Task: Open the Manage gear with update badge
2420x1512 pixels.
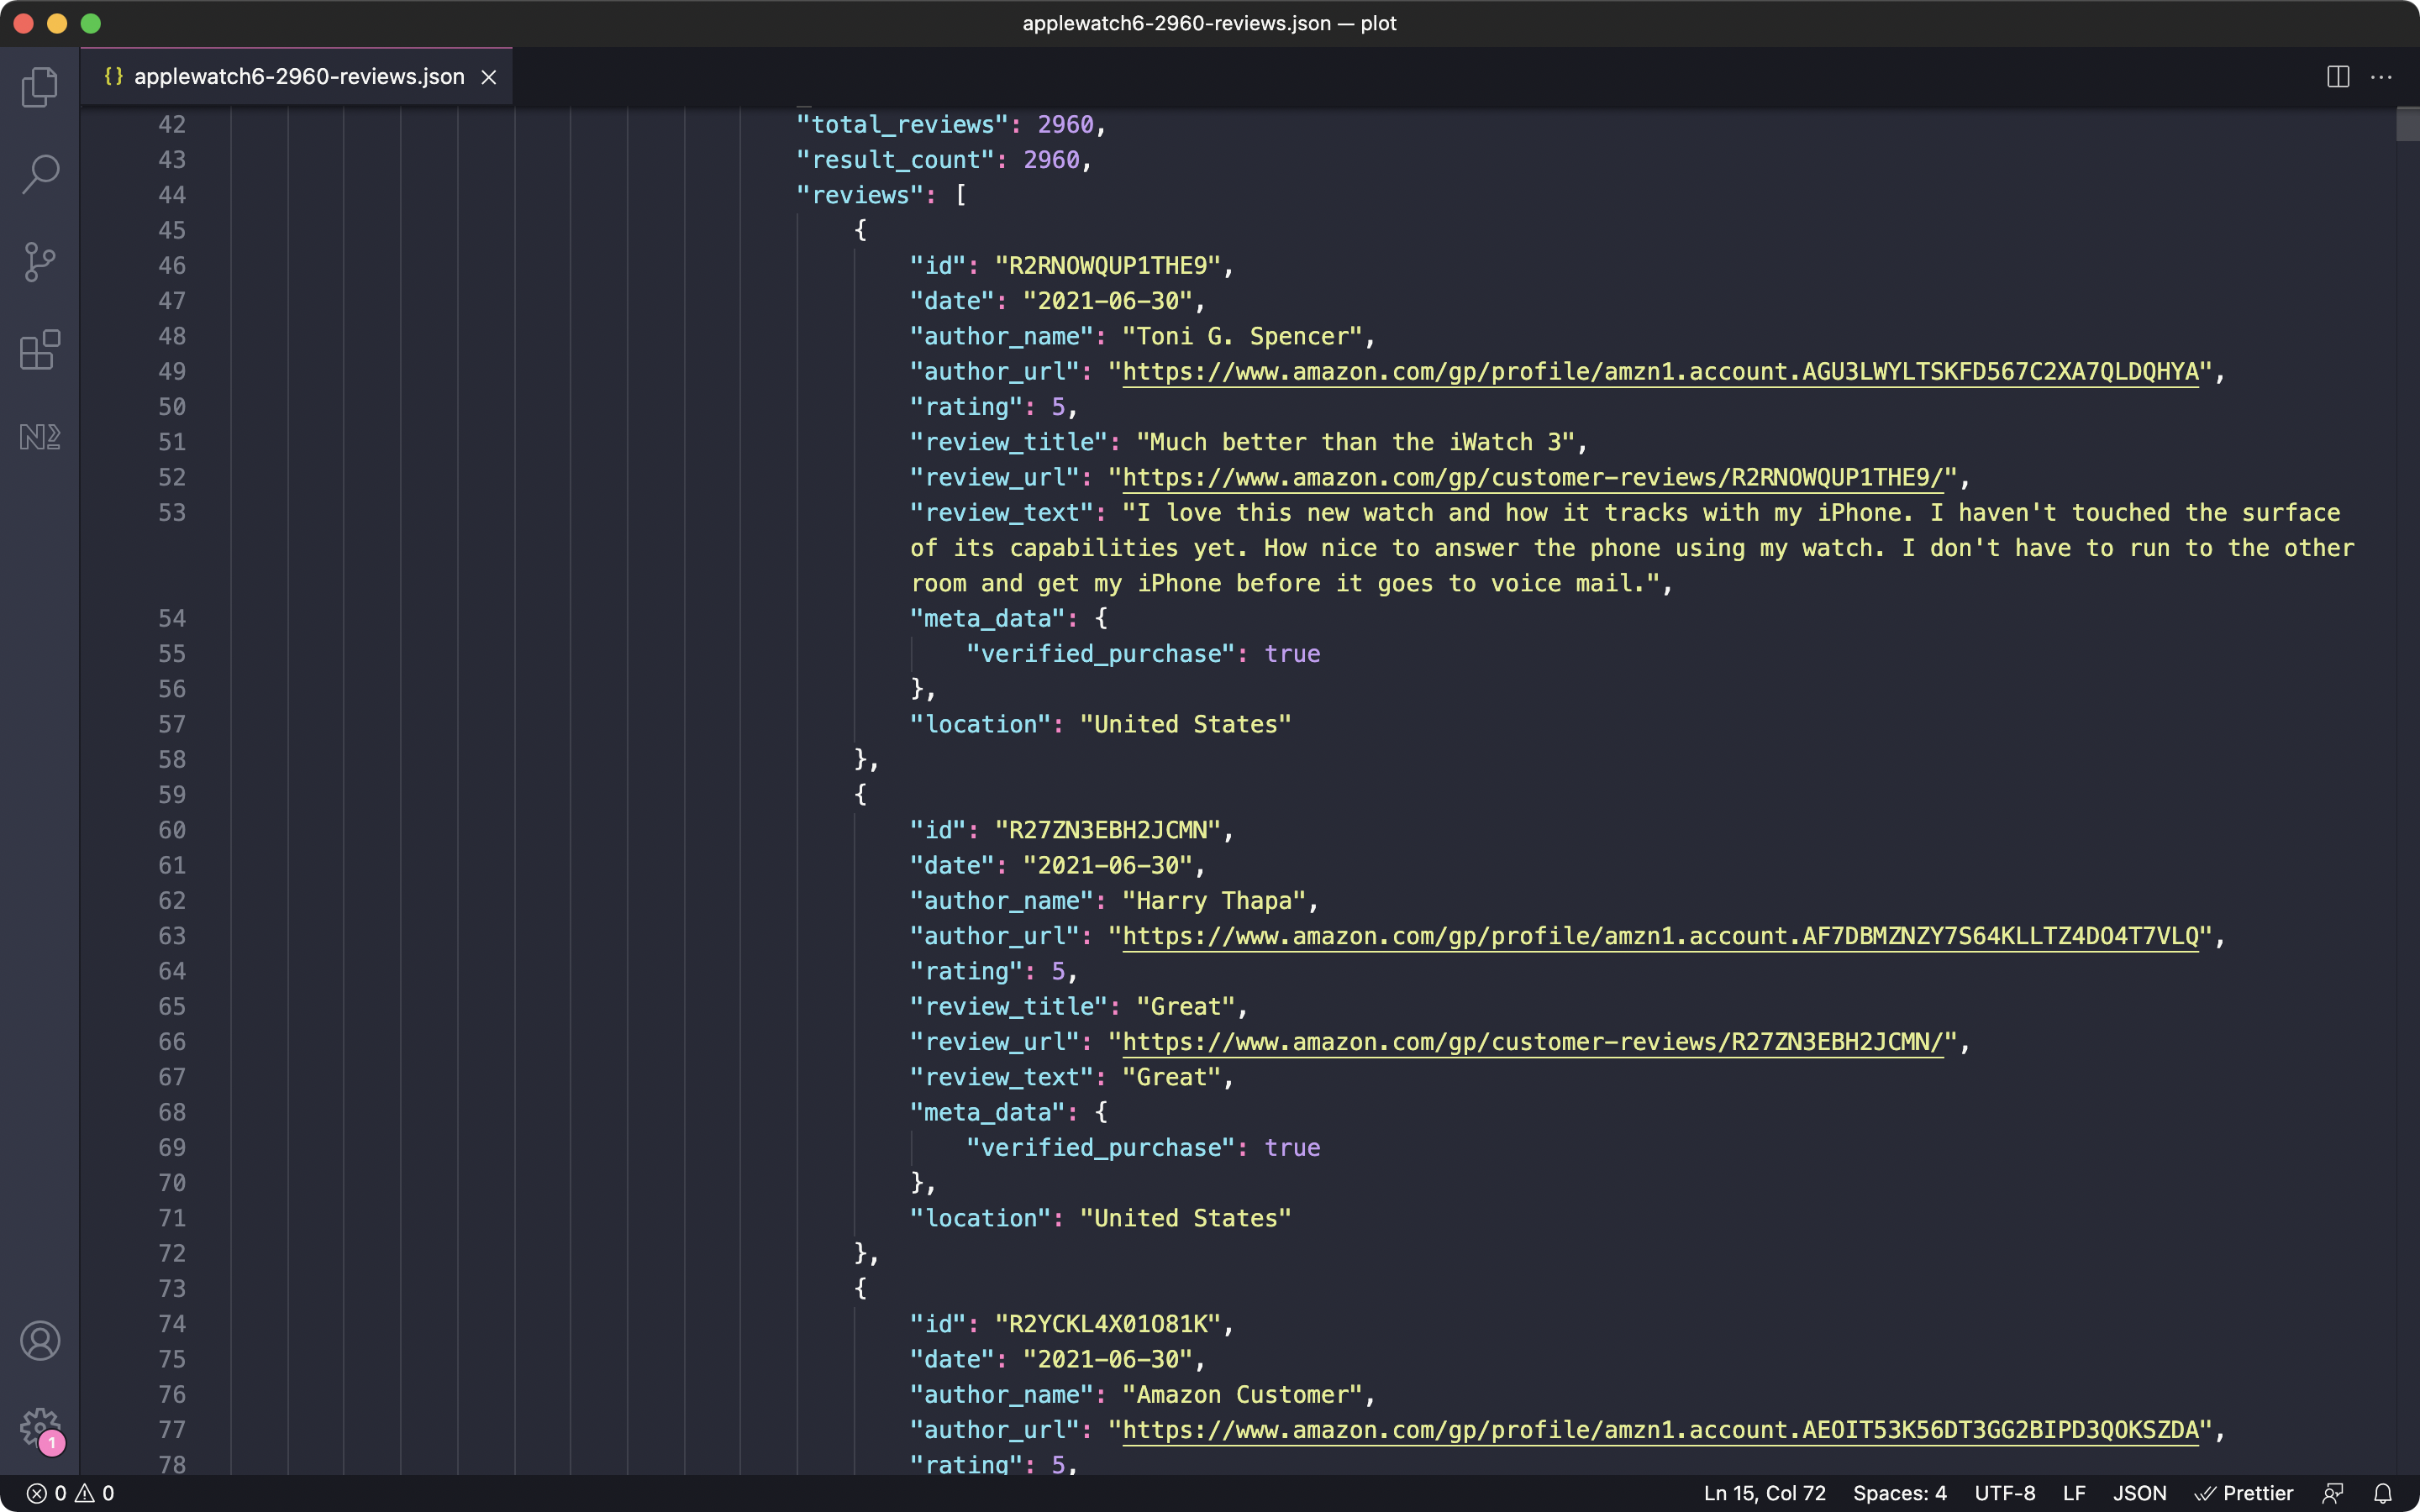Action: coord(40,1429)
